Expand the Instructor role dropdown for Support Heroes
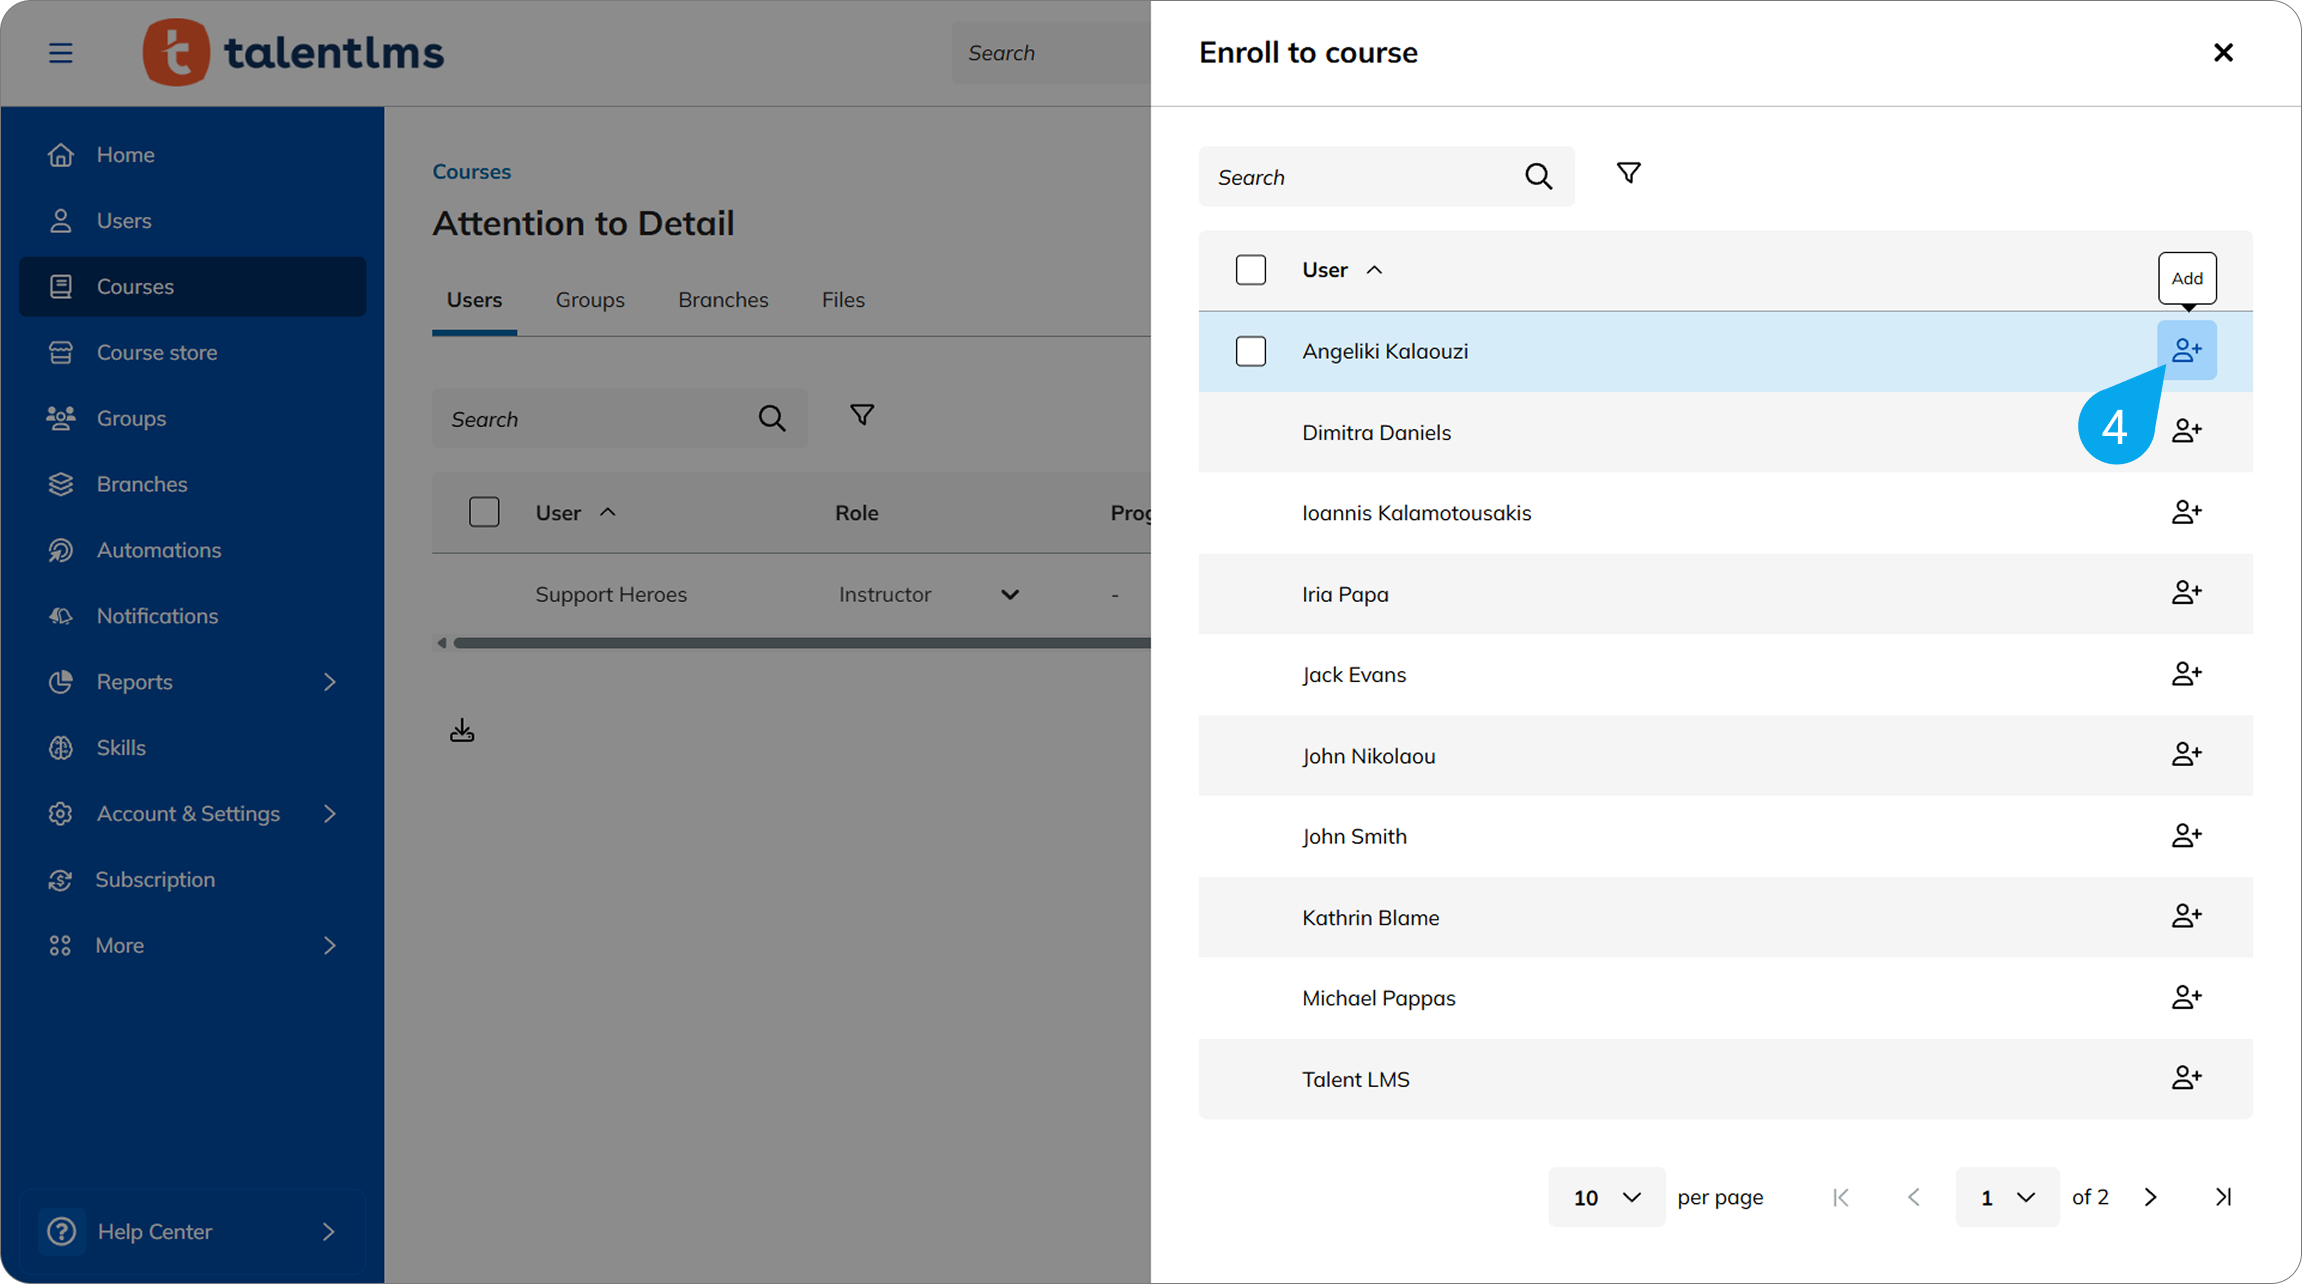 point(1009,594)
